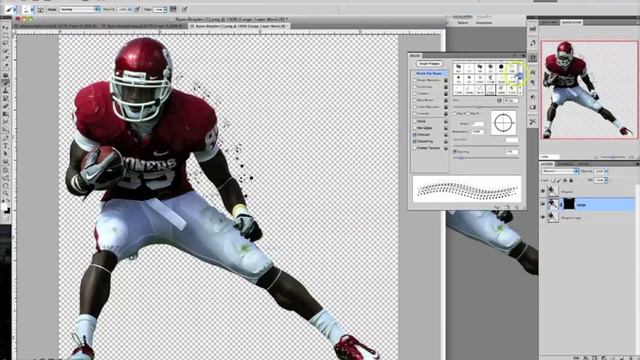Click the brush Size value field
The image size is (640, 360).
(511, 100)
